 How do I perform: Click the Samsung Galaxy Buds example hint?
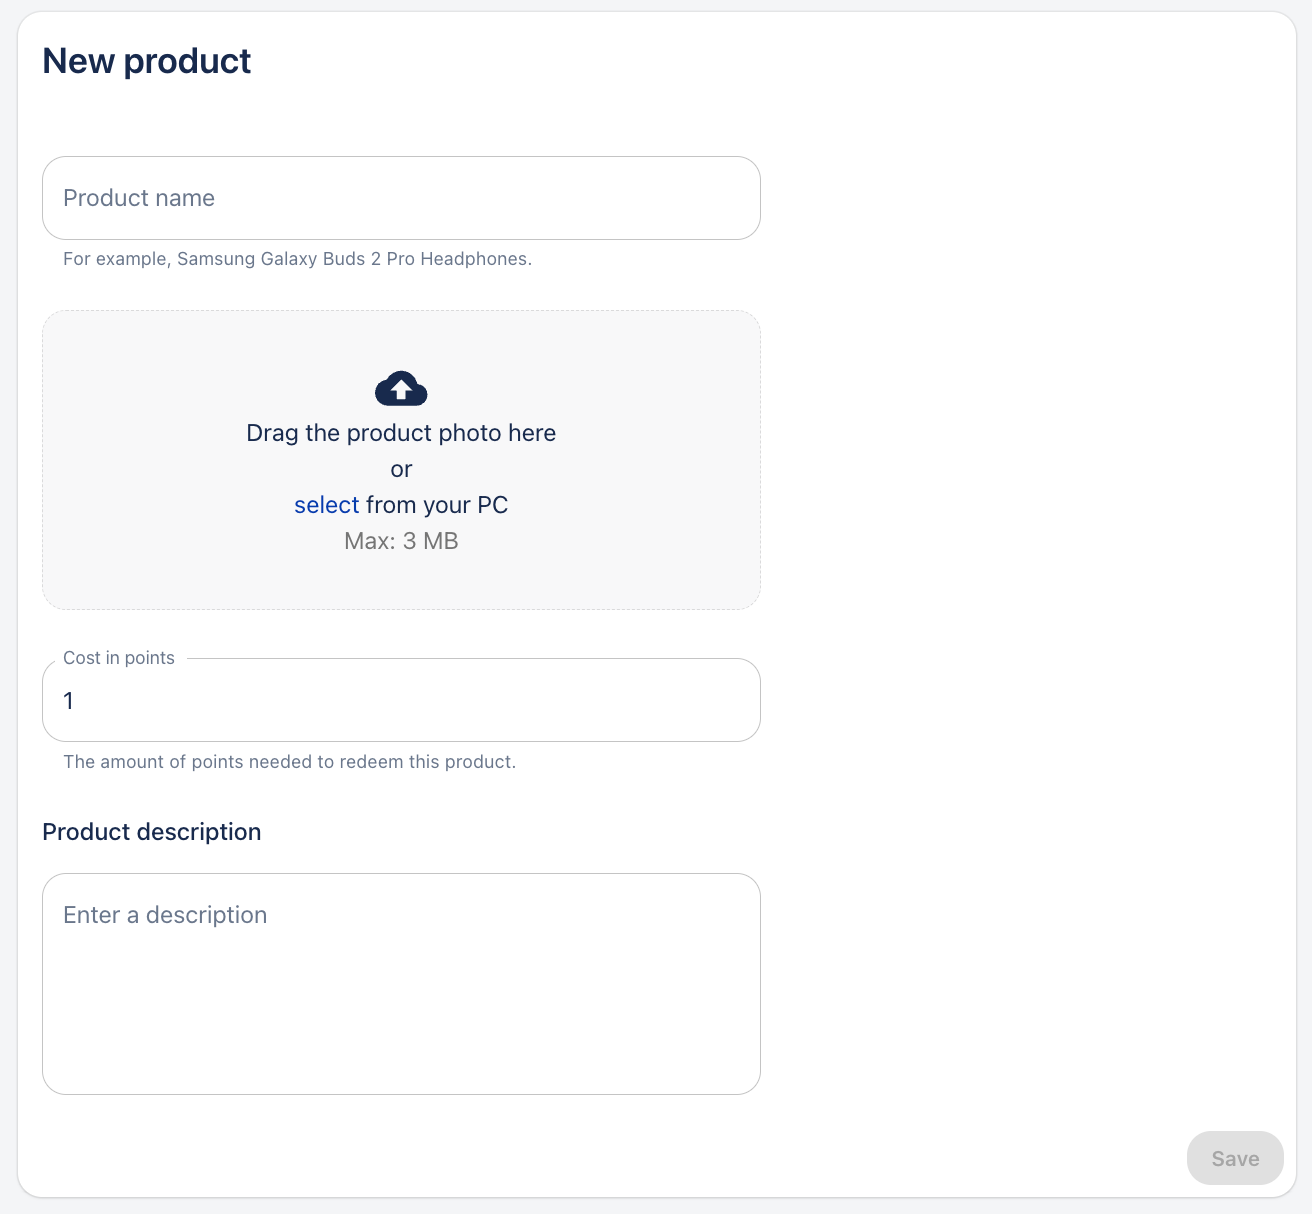click(x=297, y=259)
